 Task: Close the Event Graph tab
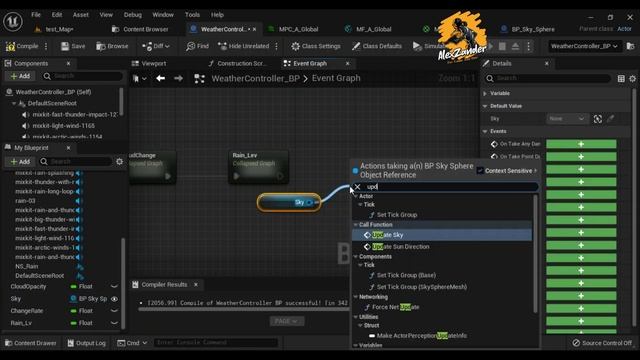(x=348, y=64)
